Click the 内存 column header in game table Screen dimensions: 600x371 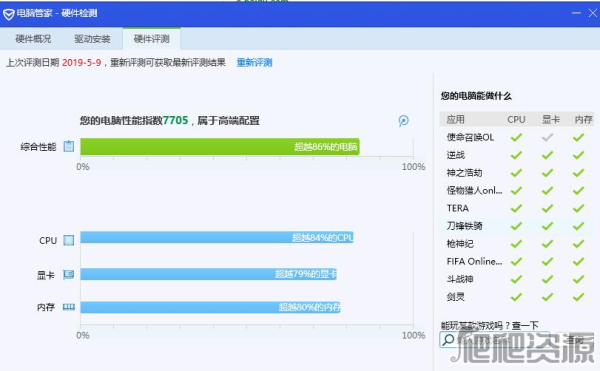tap(584, 119)
